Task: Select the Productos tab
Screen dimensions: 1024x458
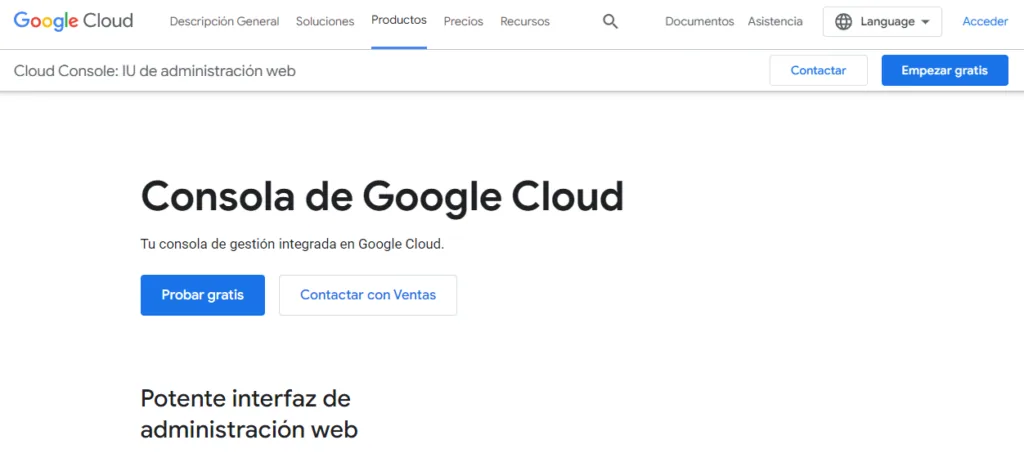Action: tap(399, 20)
